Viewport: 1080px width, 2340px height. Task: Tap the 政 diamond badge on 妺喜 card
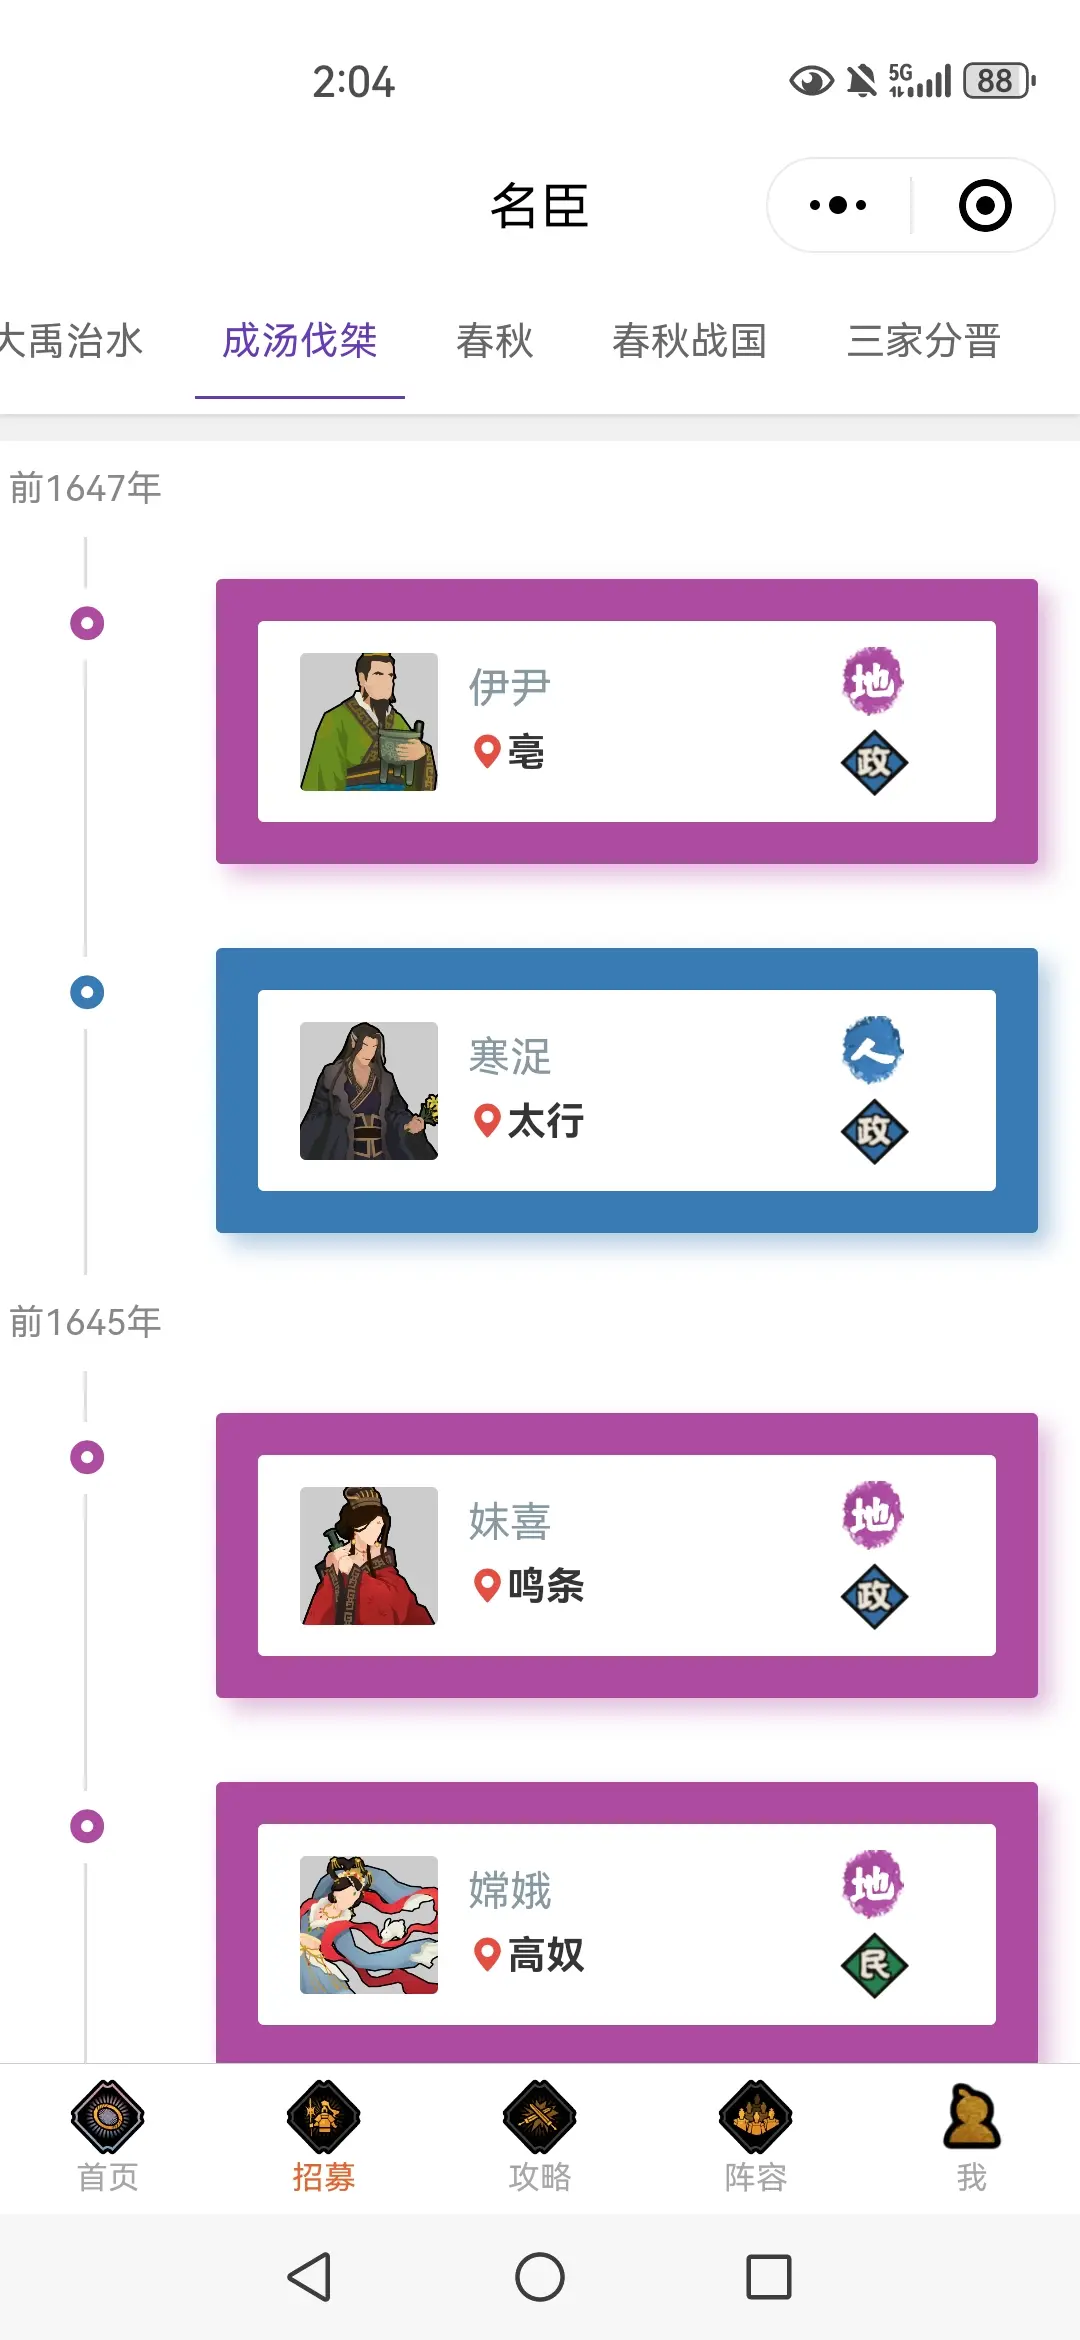pos(874,1596)
